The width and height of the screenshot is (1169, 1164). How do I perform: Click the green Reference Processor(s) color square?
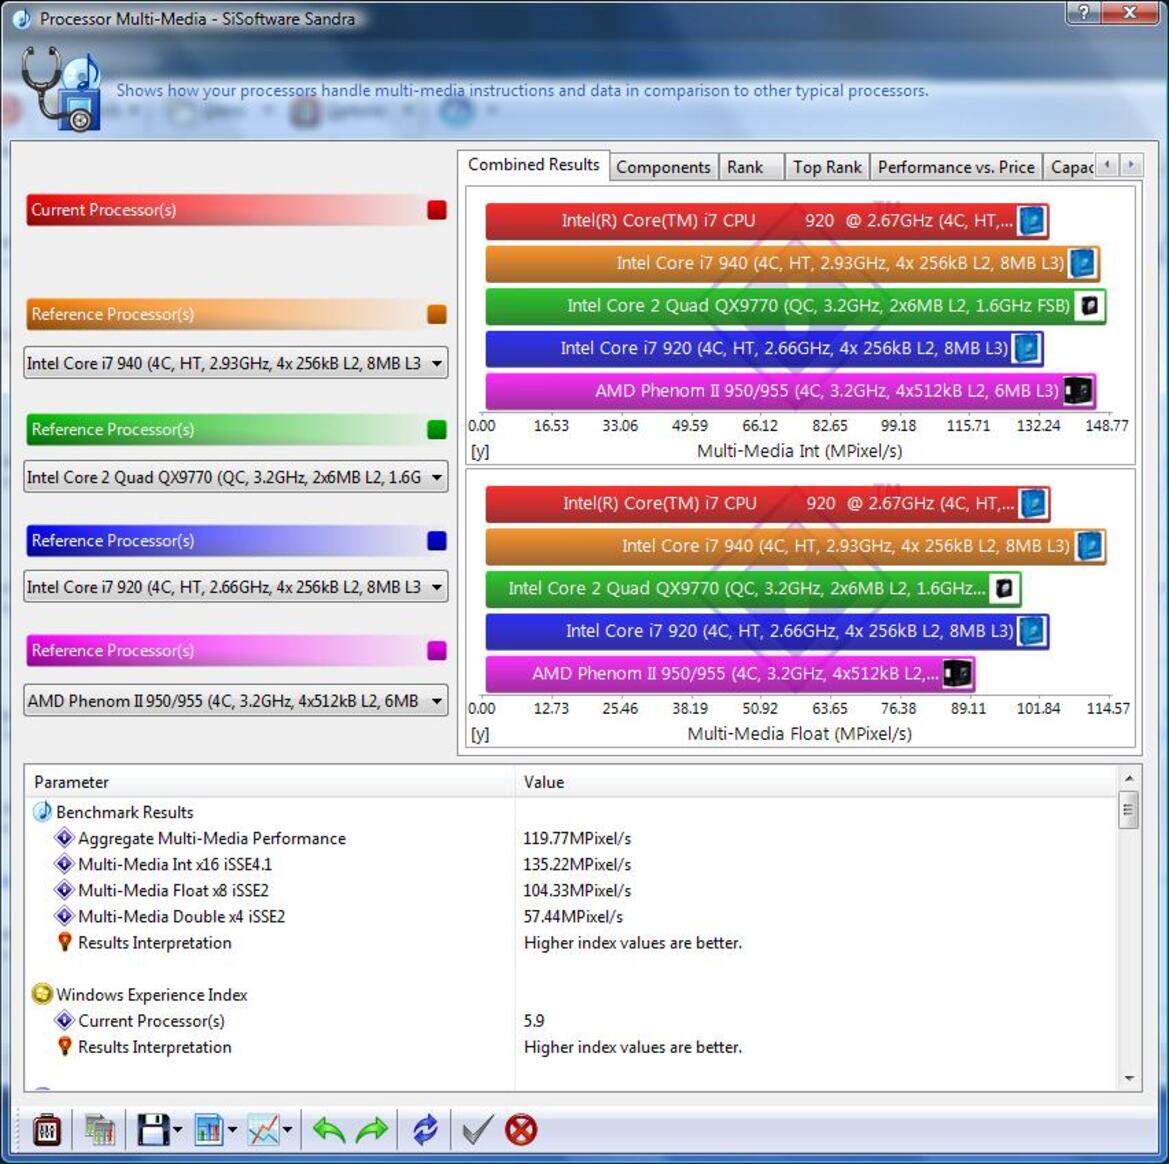tap(437, 430)
